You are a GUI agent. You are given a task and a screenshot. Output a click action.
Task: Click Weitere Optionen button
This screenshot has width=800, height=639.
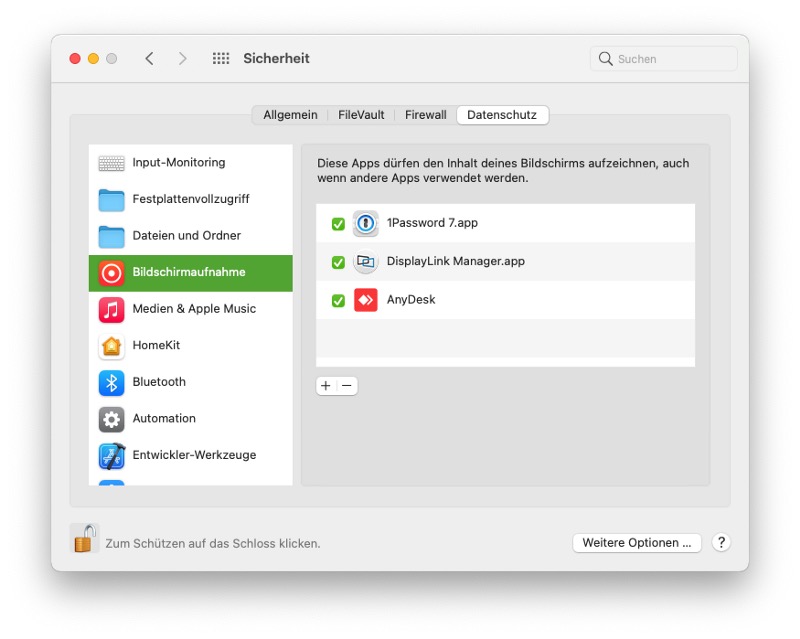pos(636,543)
